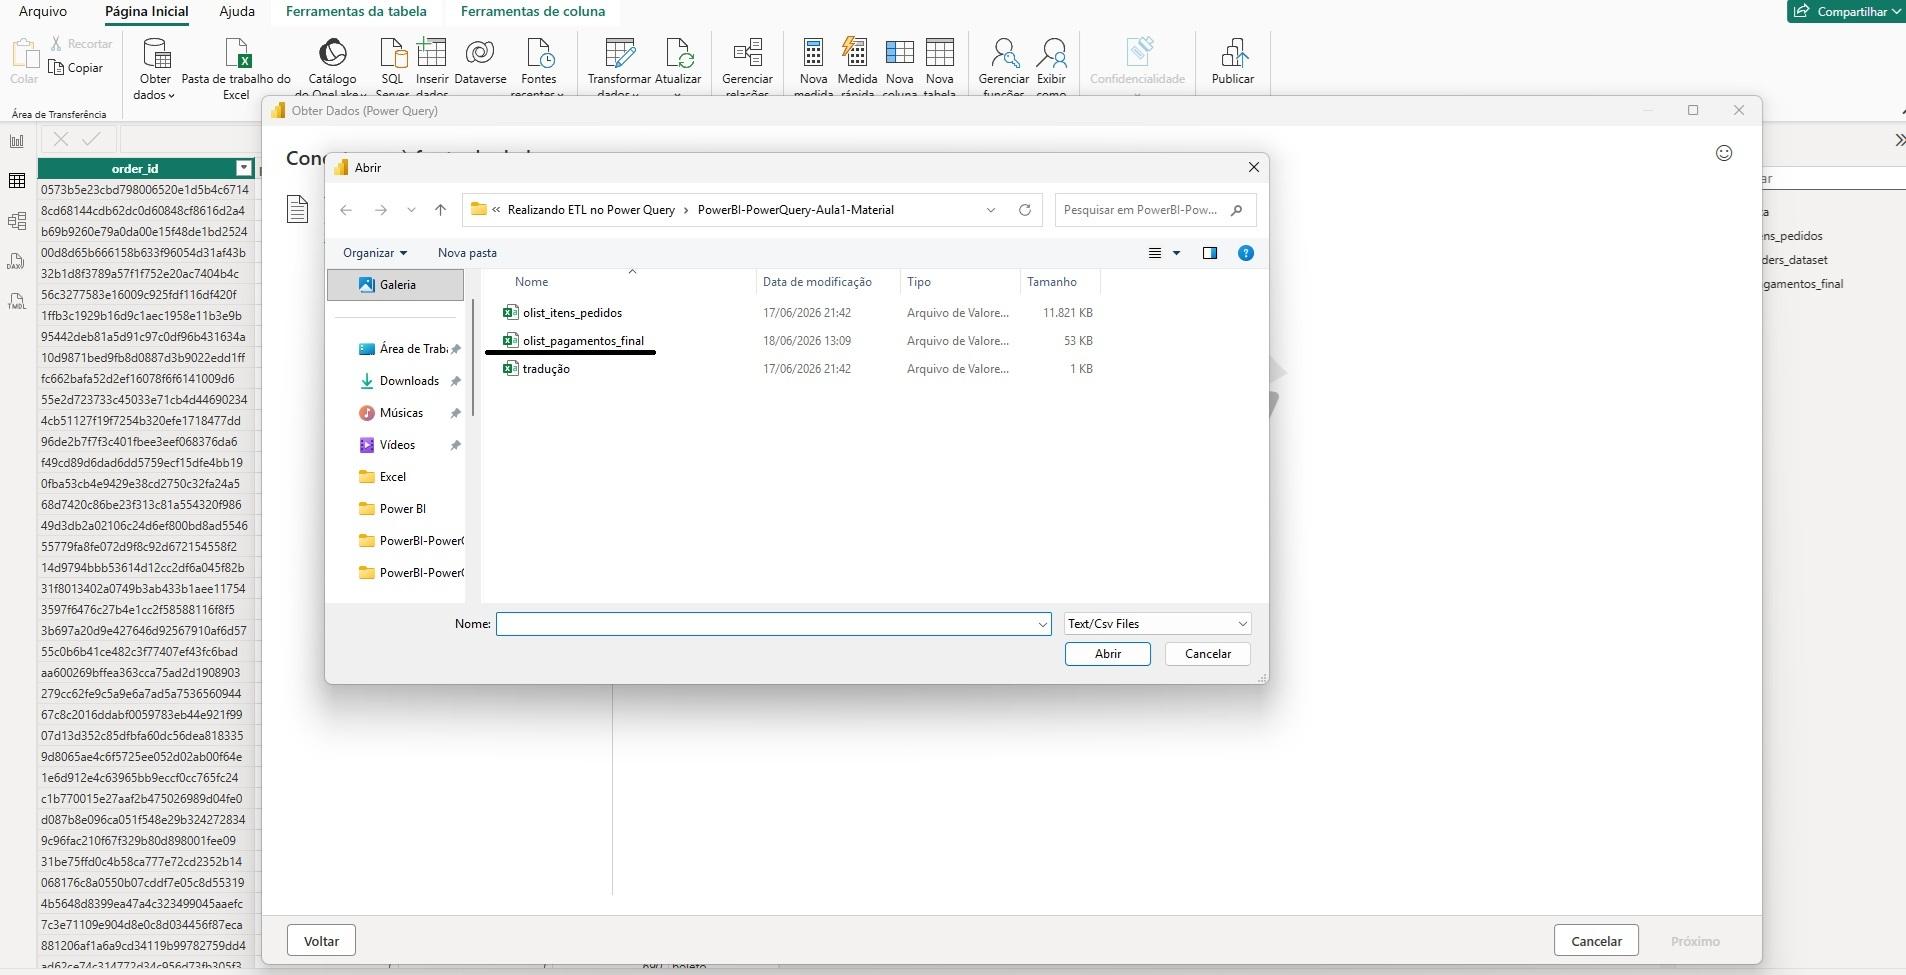Click Pasta de trabalho do Excel icon
The image size is (1906, 975).
click(237, 52)
